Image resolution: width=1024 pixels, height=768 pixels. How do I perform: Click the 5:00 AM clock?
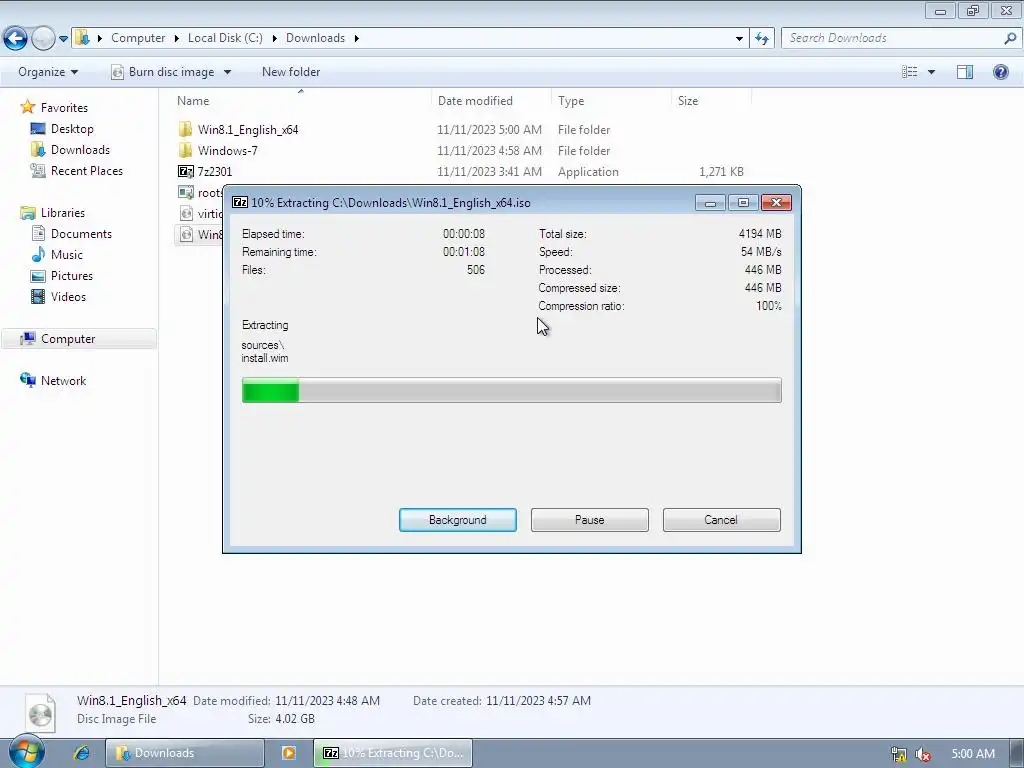pyautogui.click(x=973, y=754)
